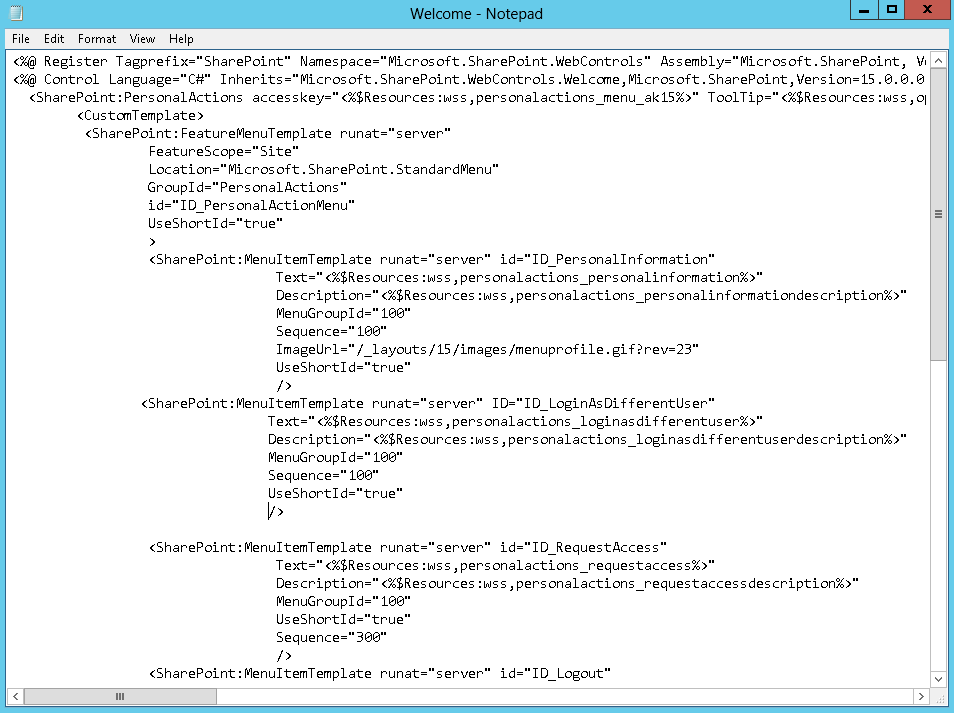Open the Format menu
Screen dimensions: 954x713
pos(96,39)
